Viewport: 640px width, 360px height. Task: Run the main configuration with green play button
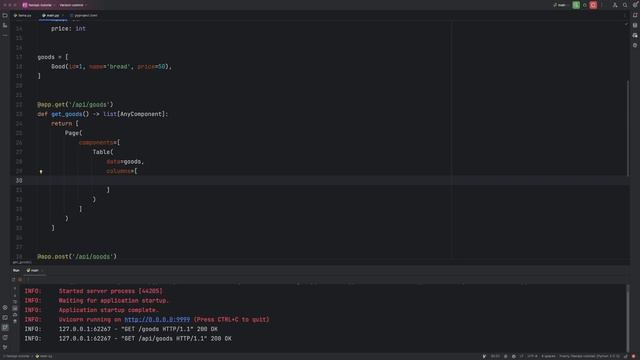coord(576,5)
